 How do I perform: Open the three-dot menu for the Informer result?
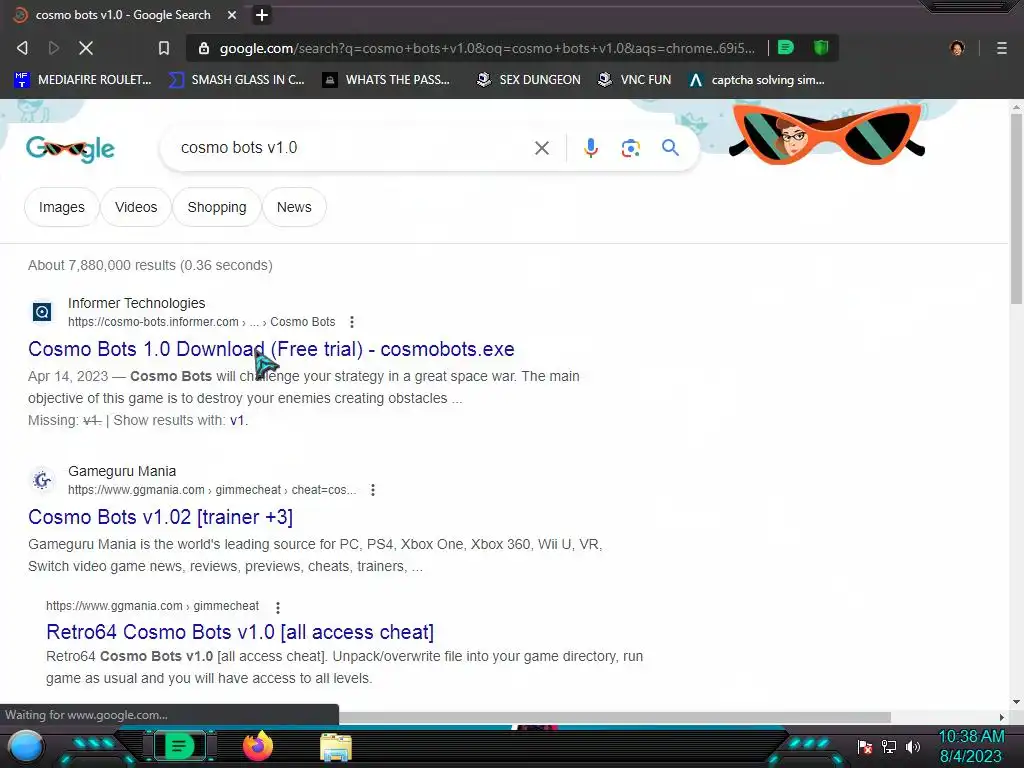click(x=352, y=322)
